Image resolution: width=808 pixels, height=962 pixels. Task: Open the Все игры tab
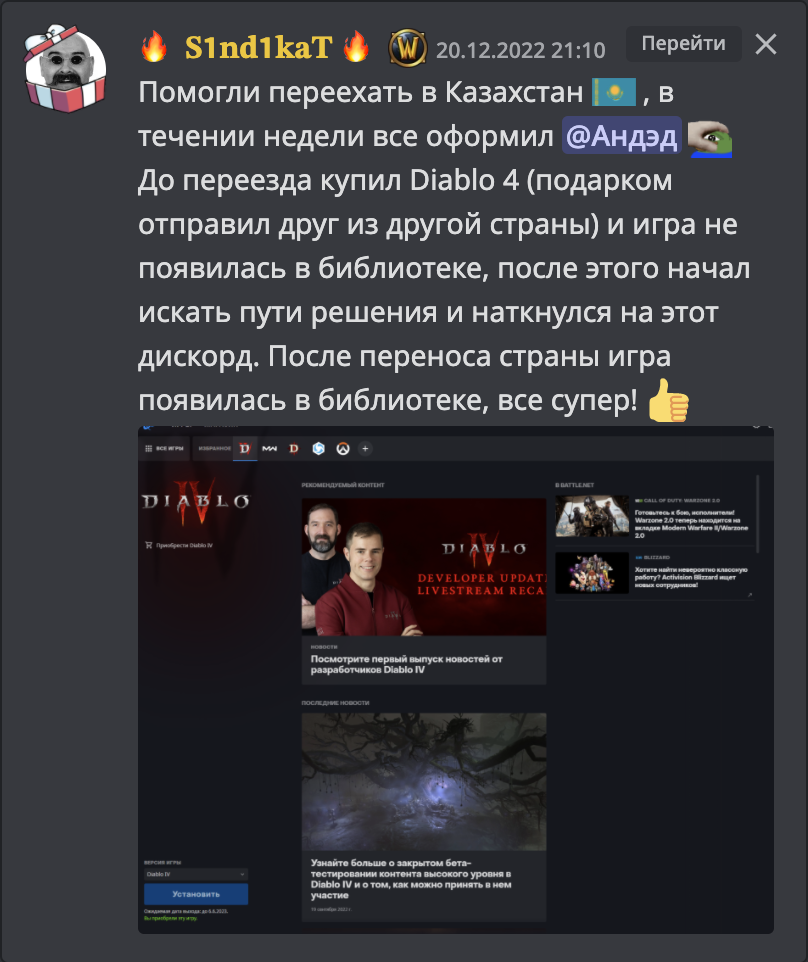(164, 448)
